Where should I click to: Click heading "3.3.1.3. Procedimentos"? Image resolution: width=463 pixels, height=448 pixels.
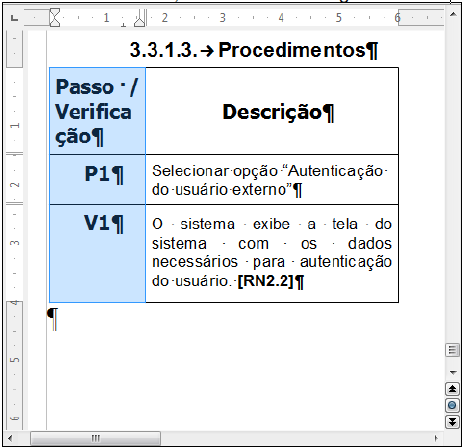pos(254,50)
